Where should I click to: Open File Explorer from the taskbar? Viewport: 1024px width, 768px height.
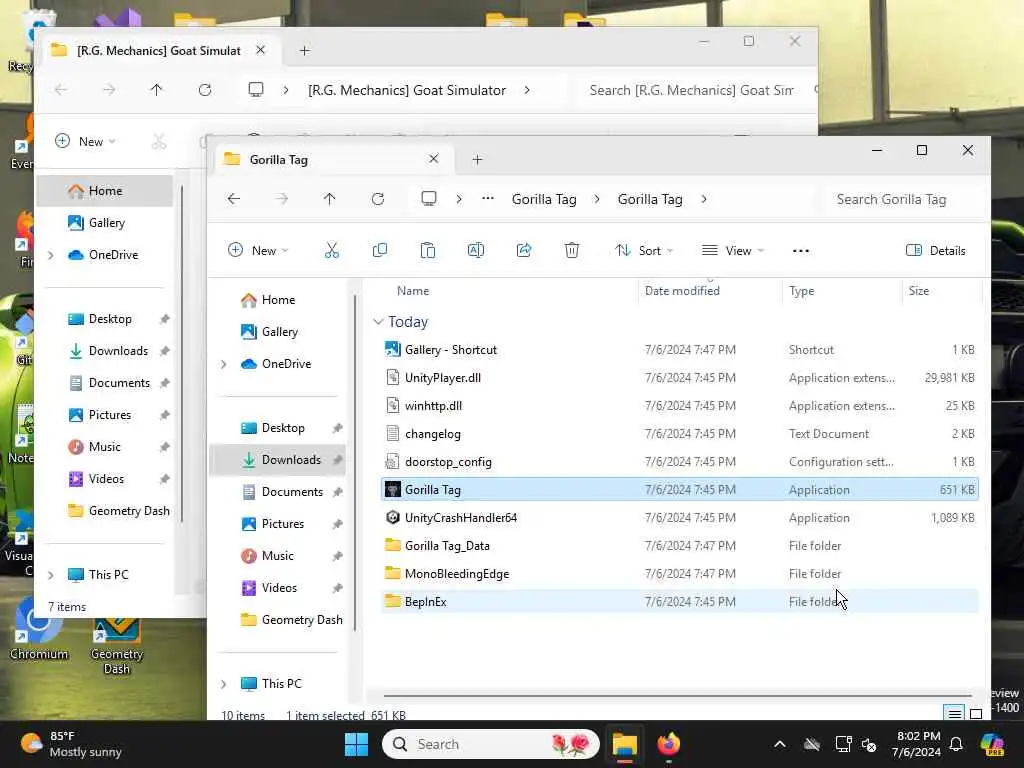(x=625, y=744)
